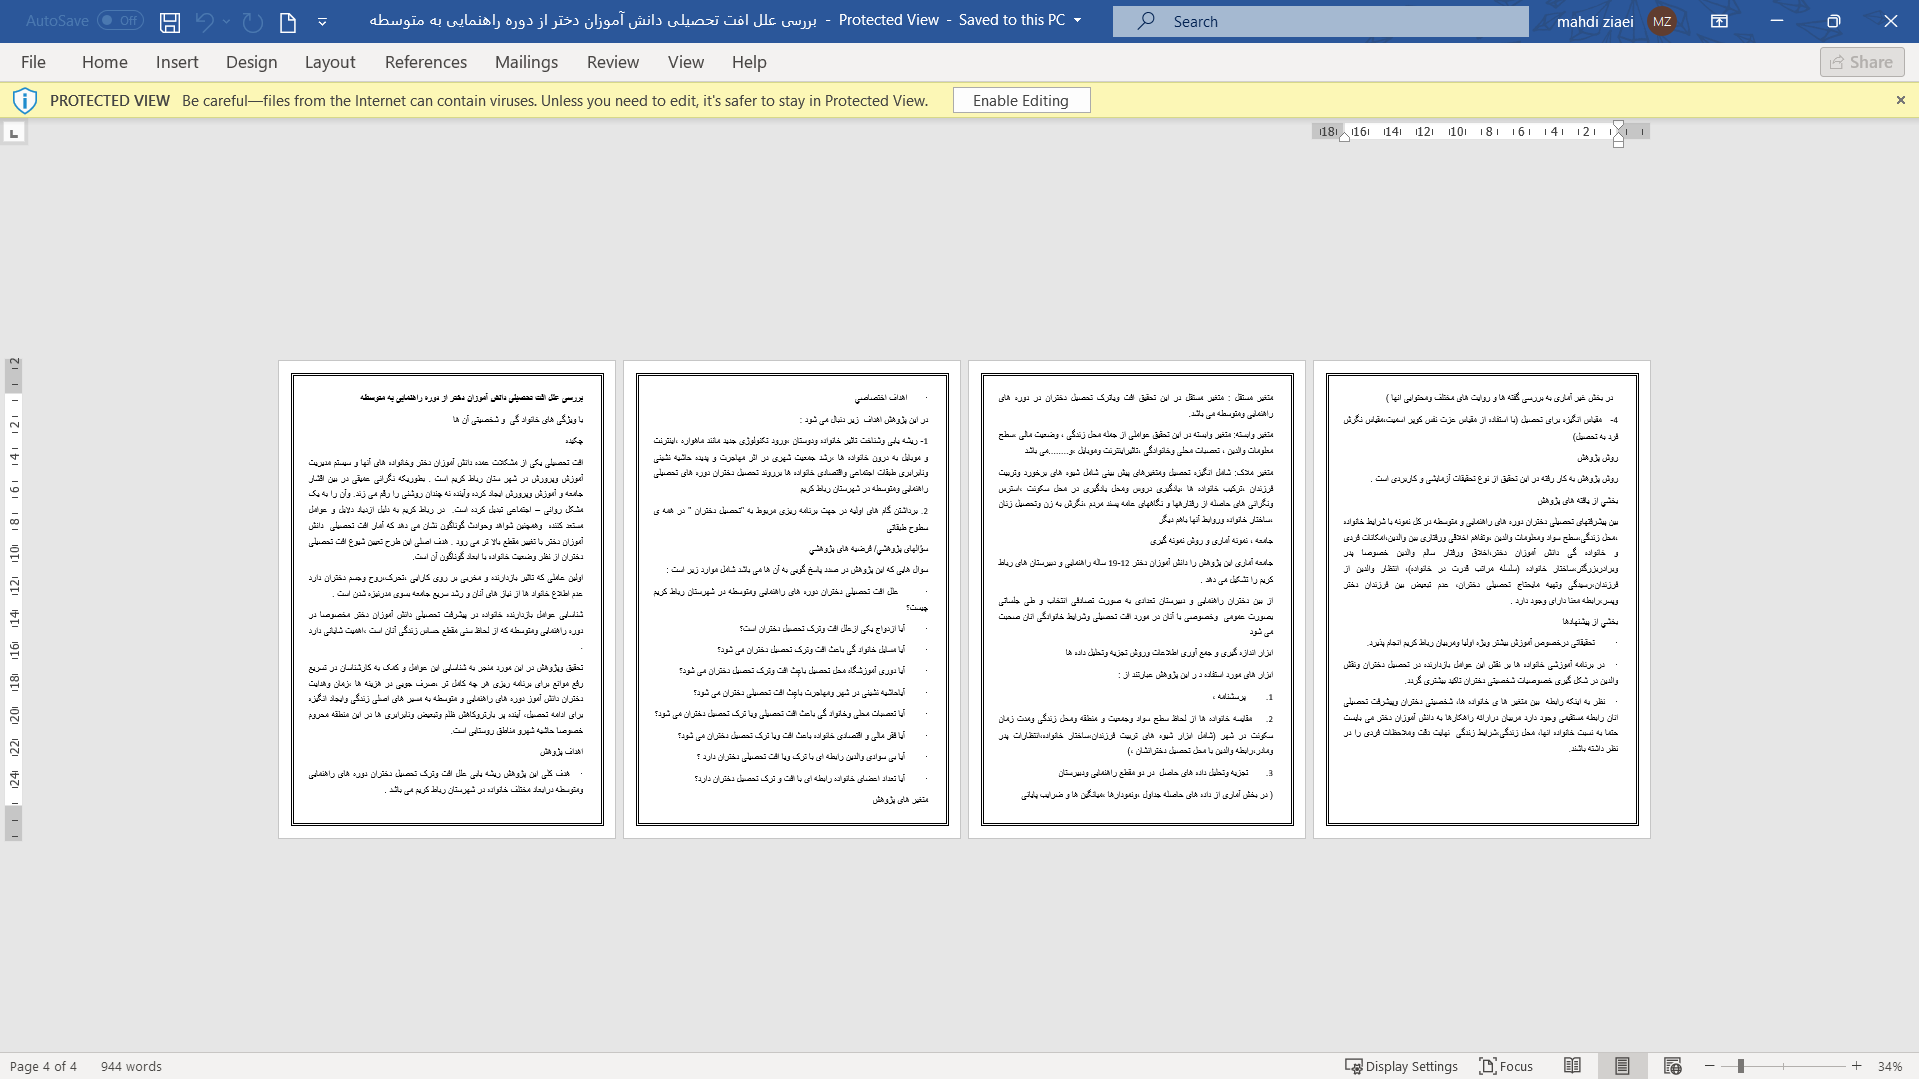
Task: Click the Zoom in plus button
Action: point(1857,1066)
